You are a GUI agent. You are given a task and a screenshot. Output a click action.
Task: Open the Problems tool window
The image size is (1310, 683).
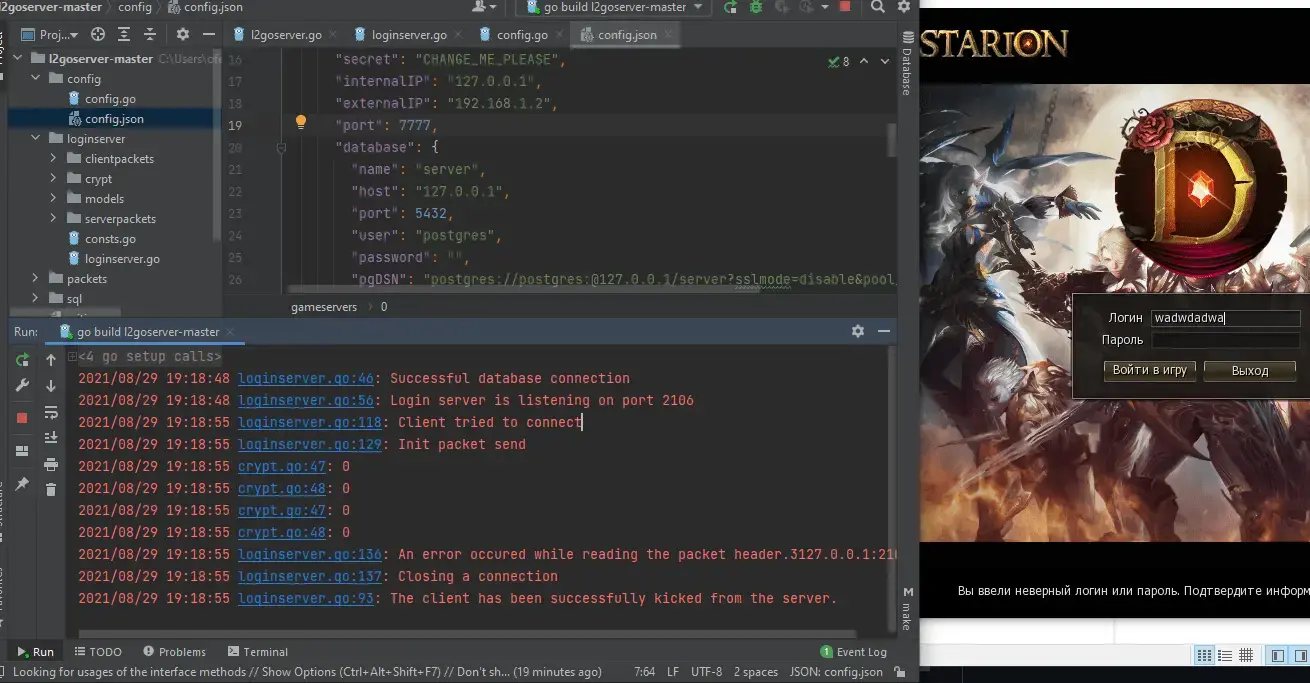[x=174, y=651]
